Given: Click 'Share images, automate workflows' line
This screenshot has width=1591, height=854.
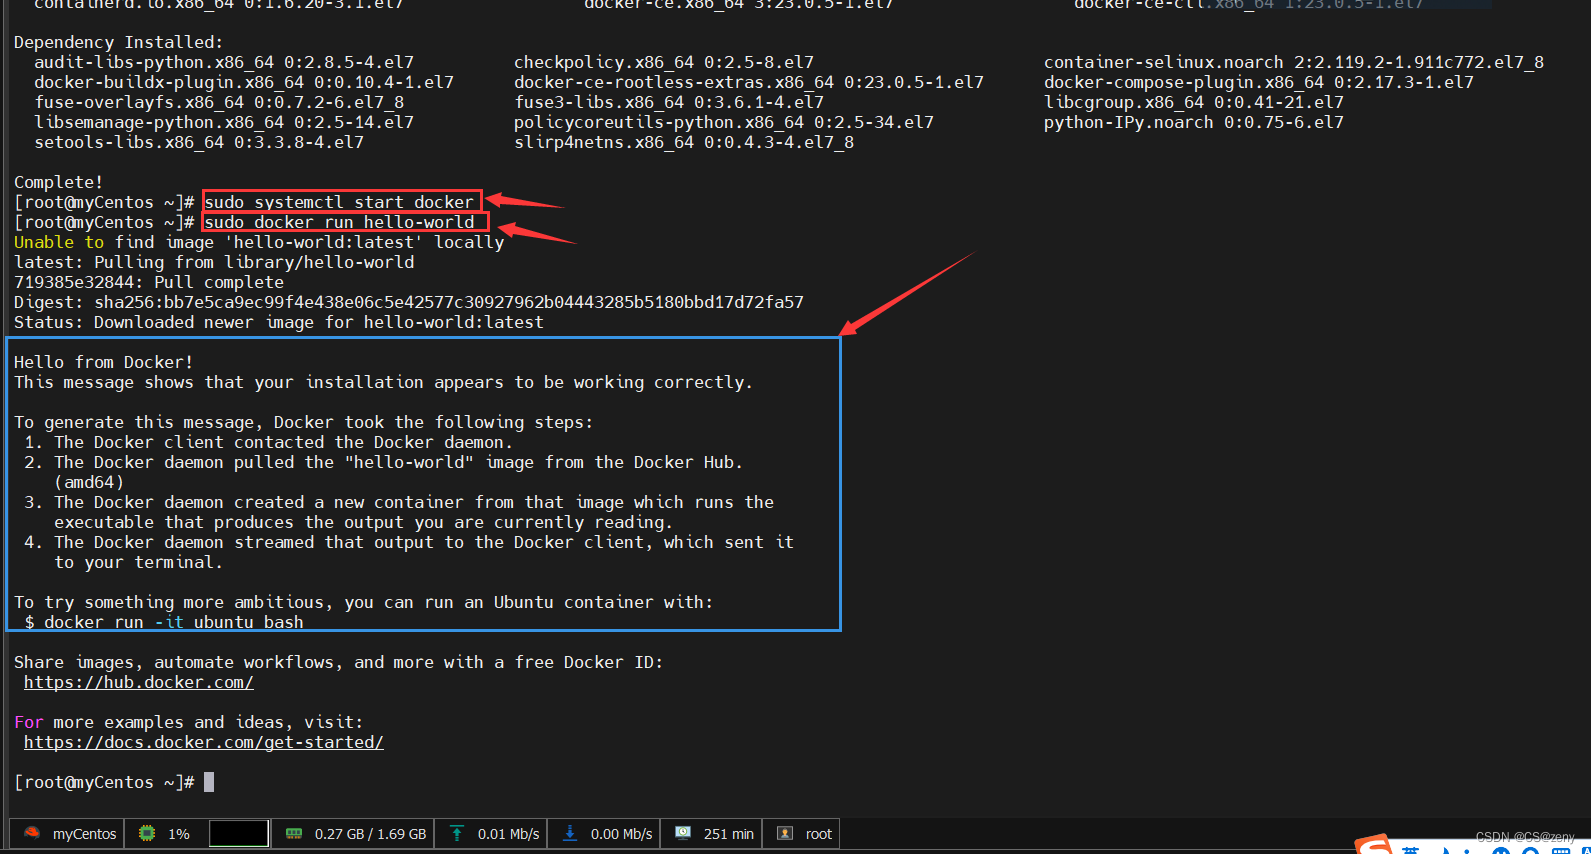Looking at the screenshot, I should 339,662.
